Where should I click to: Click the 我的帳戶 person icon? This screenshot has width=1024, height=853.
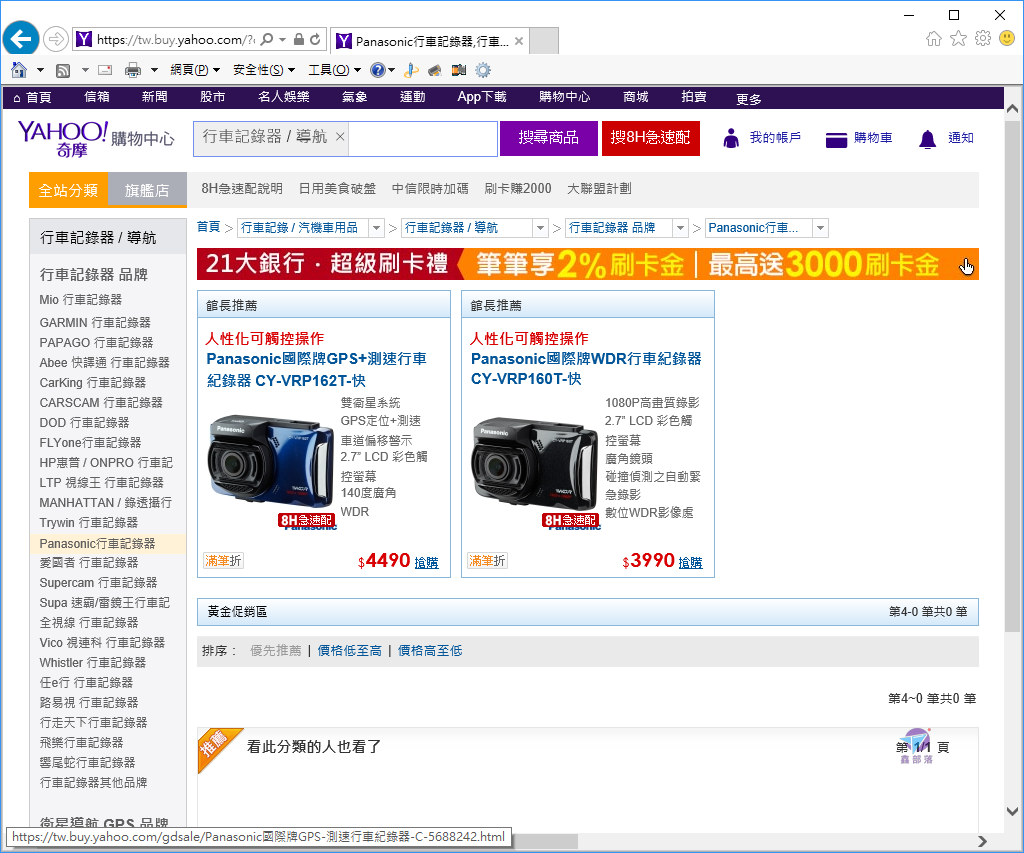731,138
